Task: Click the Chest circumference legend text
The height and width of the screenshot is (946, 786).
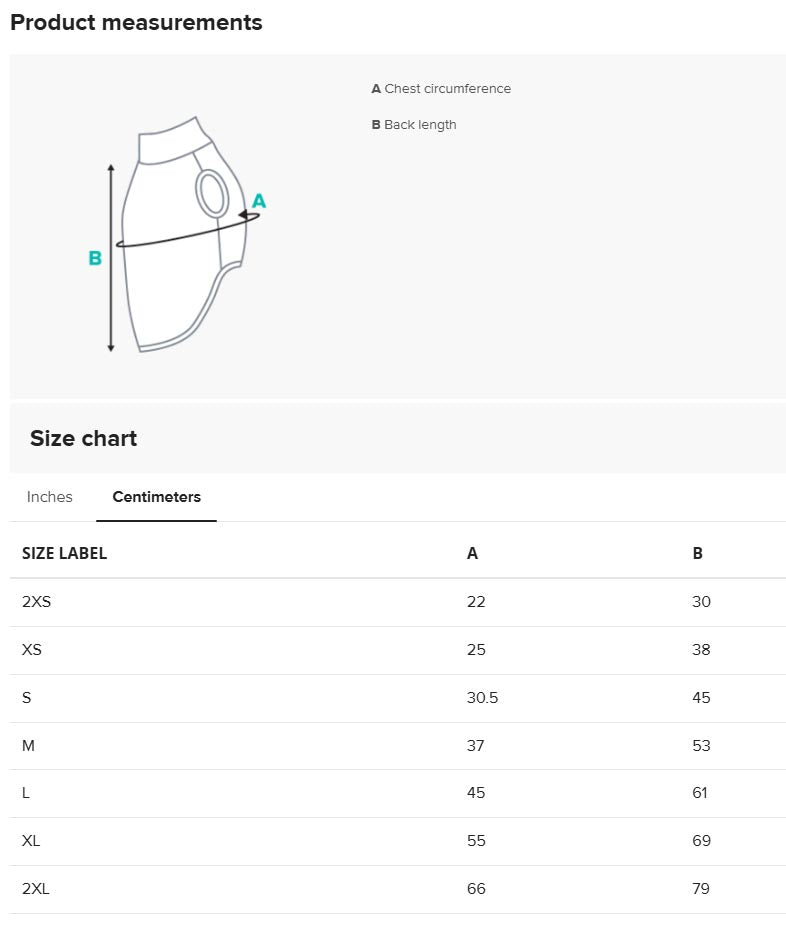Action: tap(441, 89)
